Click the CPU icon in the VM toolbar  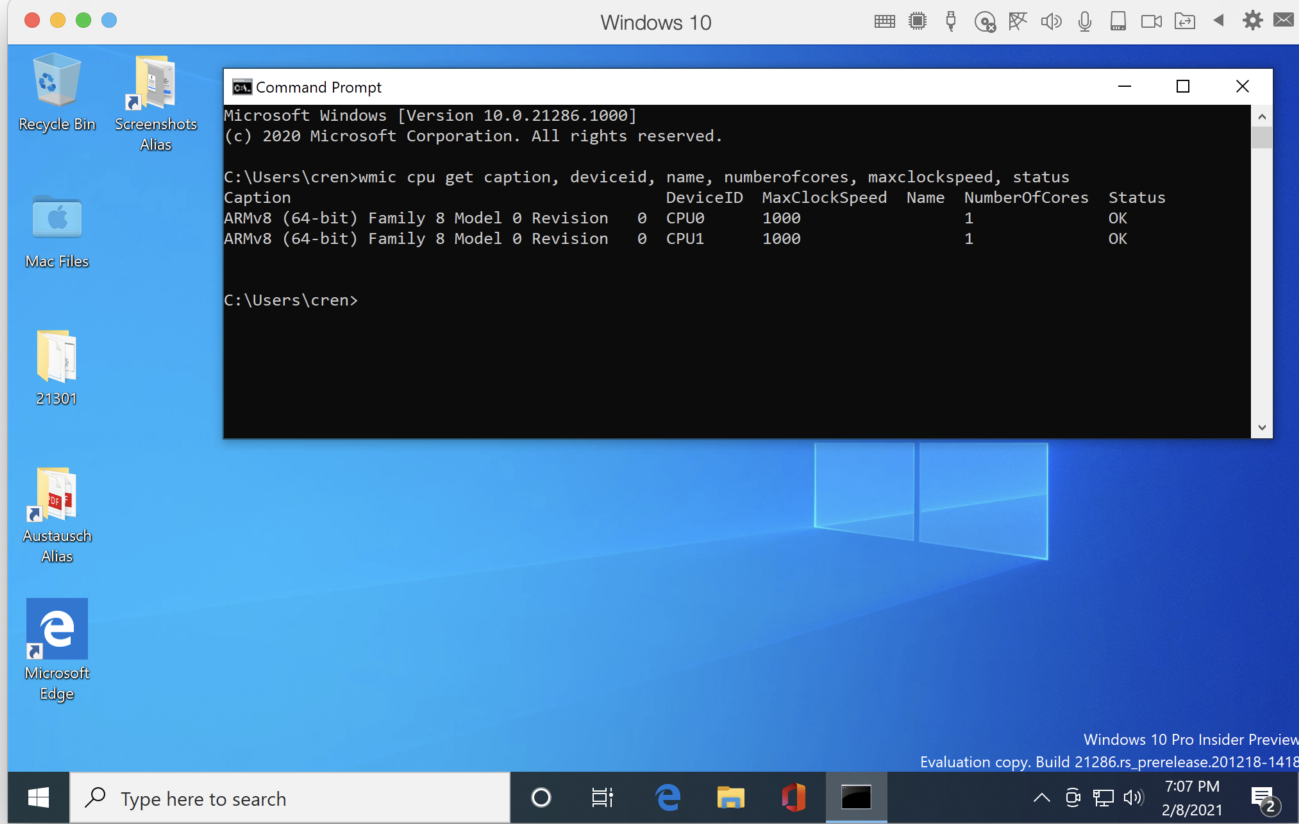(917, 20)
